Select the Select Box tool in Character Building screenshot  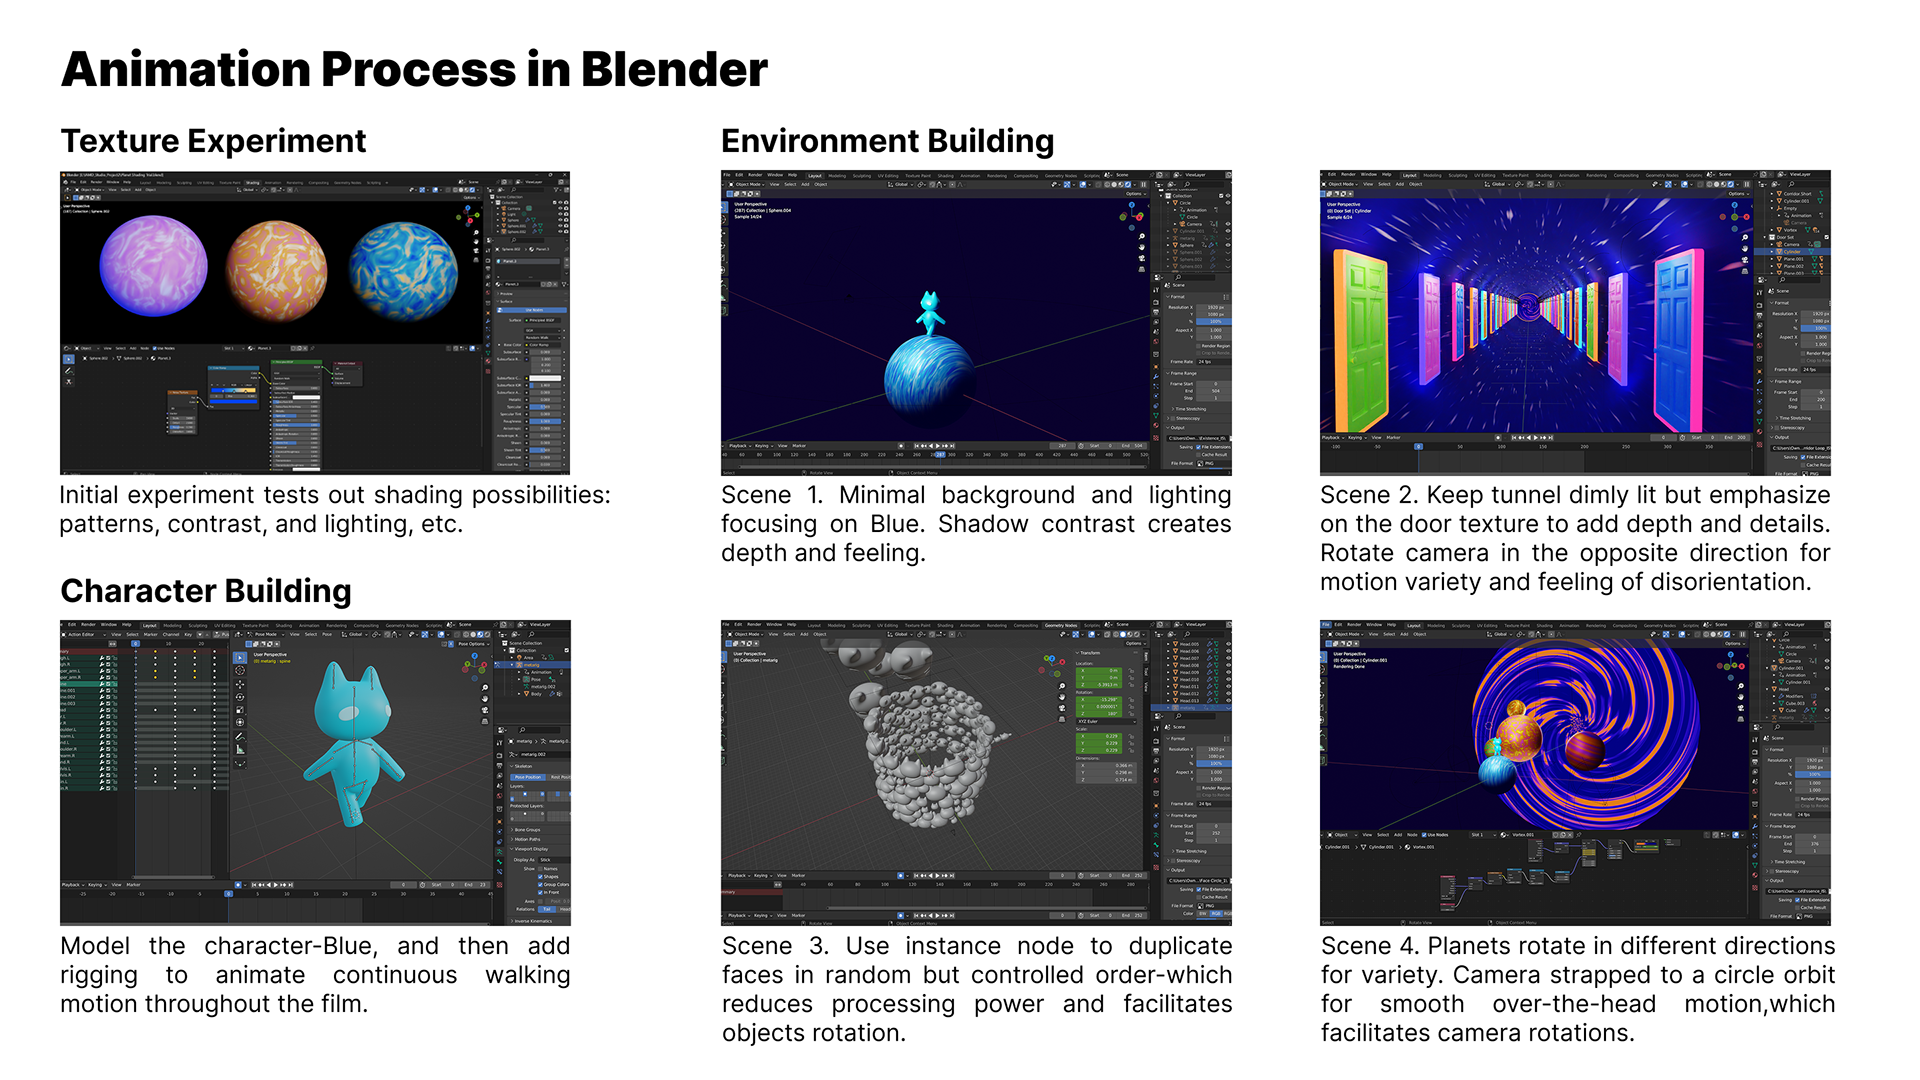tap(240, 658)
